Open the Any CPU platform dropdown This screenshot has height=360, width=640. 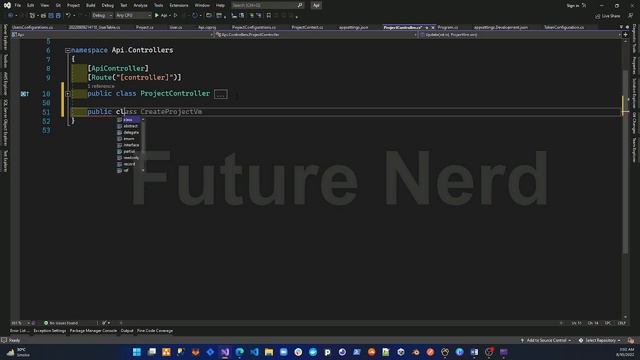point(133,16)
